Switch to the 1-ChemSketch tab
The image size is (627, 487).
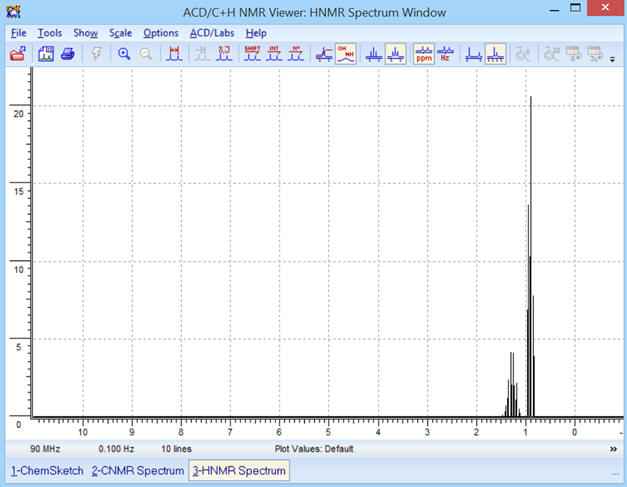pos(47,471)
